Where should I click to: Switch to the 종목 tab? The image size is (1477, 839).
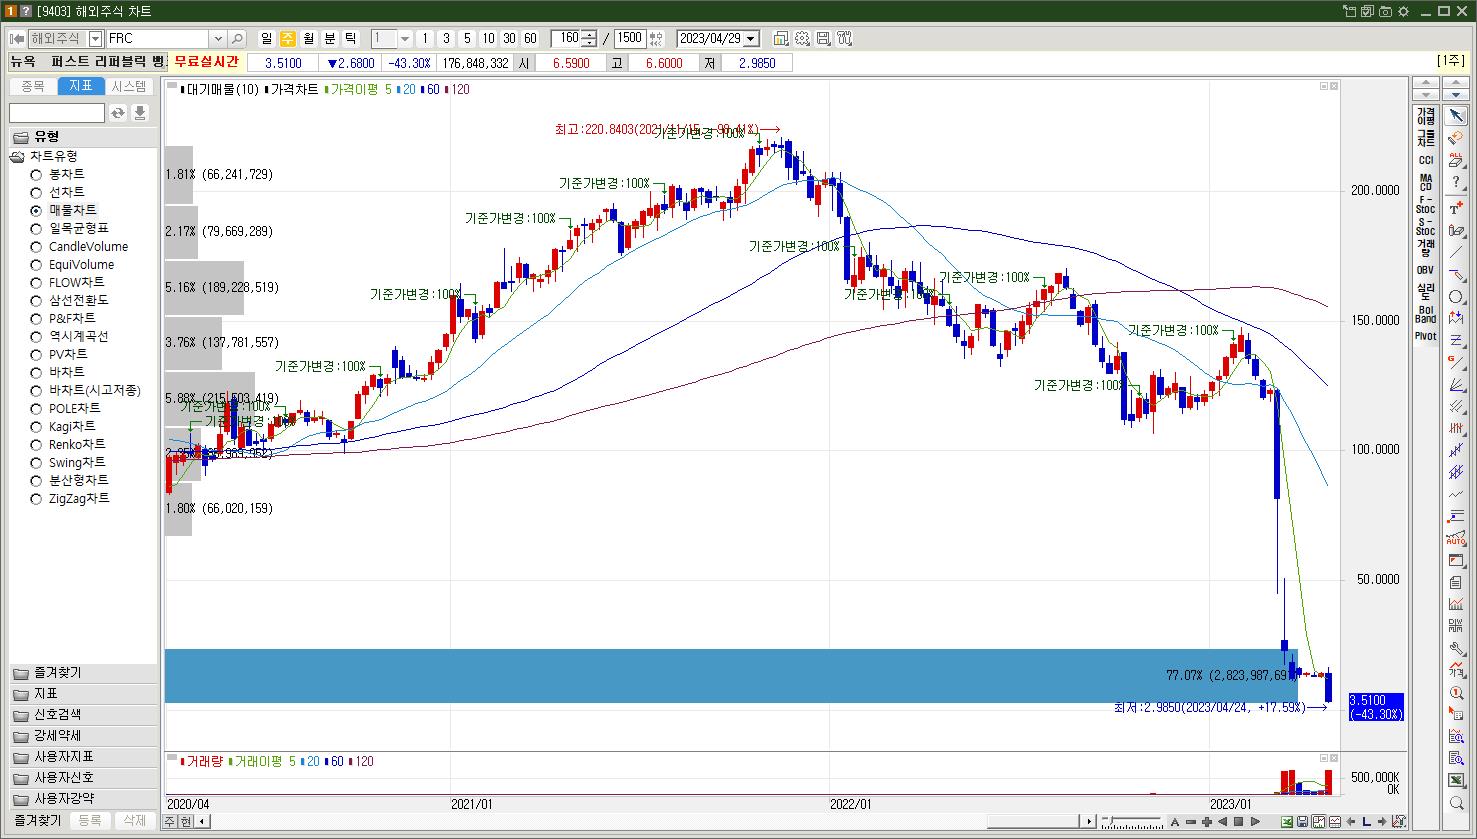coord(33,86)
